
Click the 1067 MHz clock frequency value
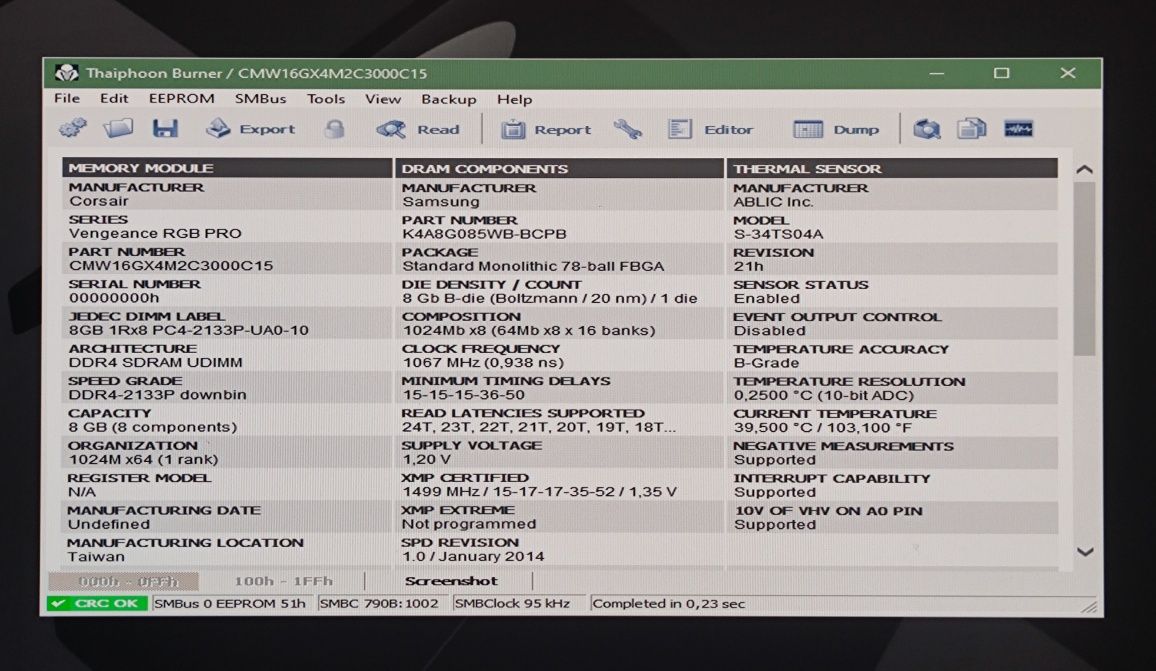point(482,363)
